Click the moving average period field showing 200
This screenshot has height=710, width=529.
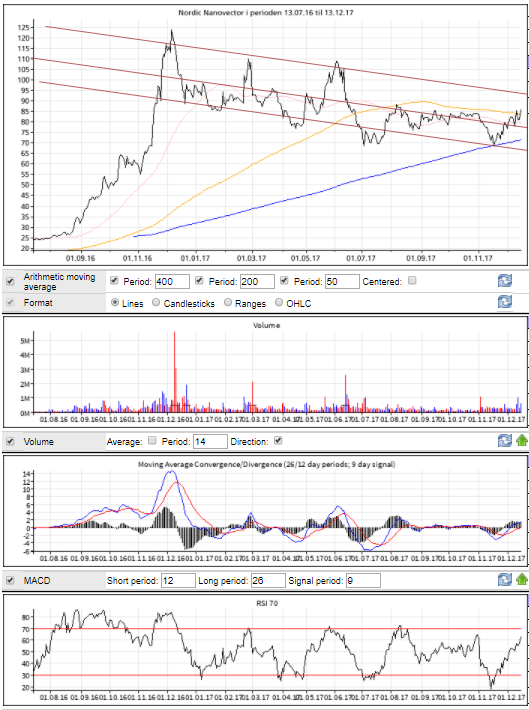click(257, 282)
